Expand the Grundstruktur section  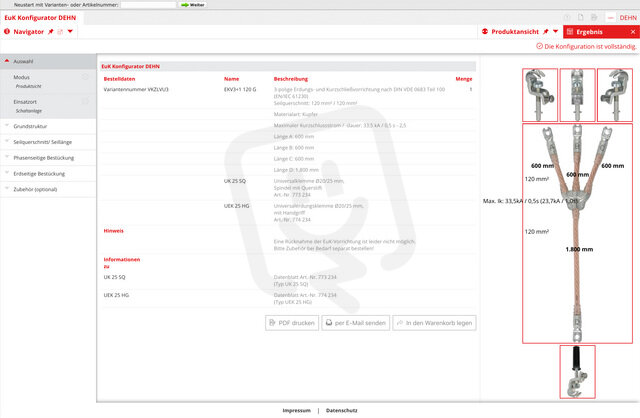[46, 126]
